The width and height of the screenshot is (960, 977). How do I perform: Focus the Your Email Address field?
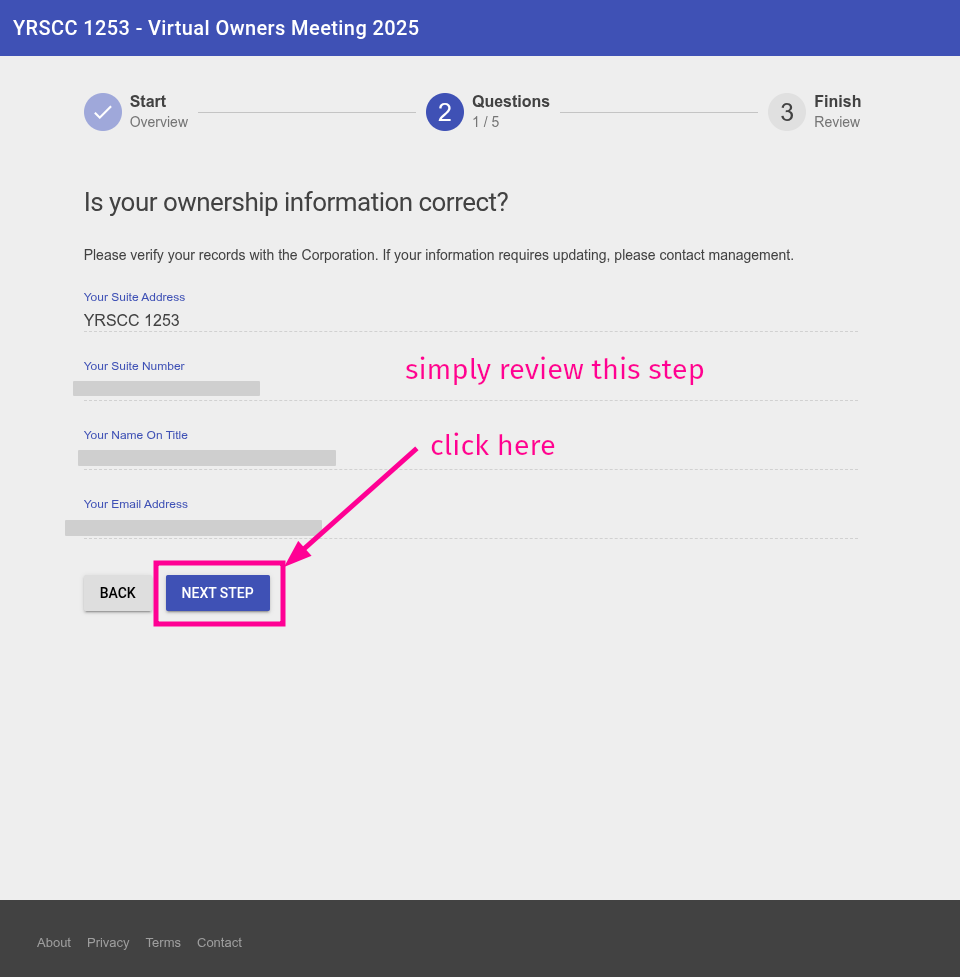pyautogui.click(x=470, y=526)
